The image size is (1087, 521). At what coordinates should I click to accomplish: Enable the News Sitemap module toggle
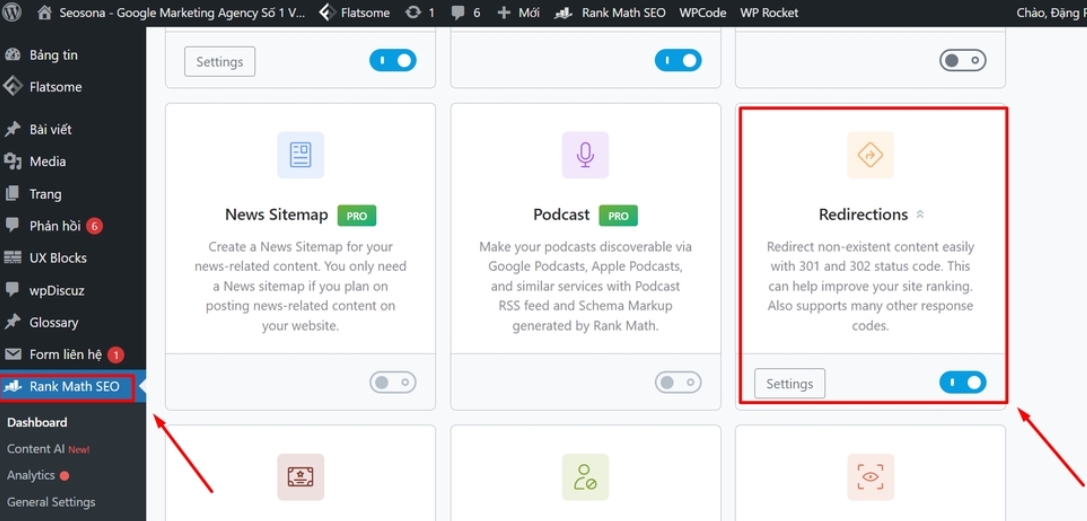[x=392, y=382]
